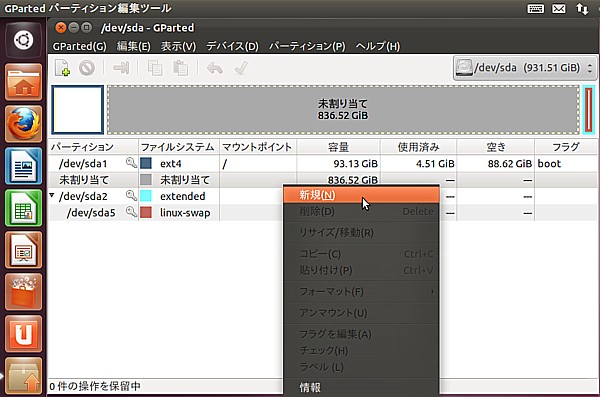Select the 未割り当て row in partition list
This screenshot has width=600, height=397.
pyautogui.click(x=322, y=180)
